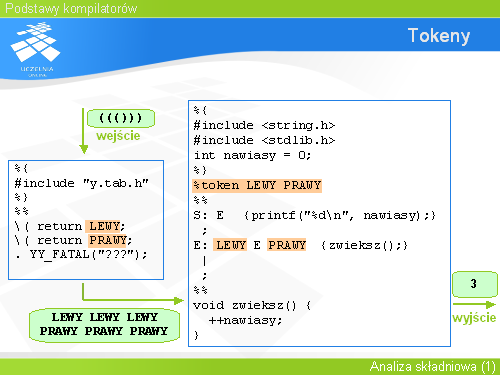This screenshot has width=500, height=375.
Task: Click highlighted PRAWY in the E rule
Action: click(287, 245)
